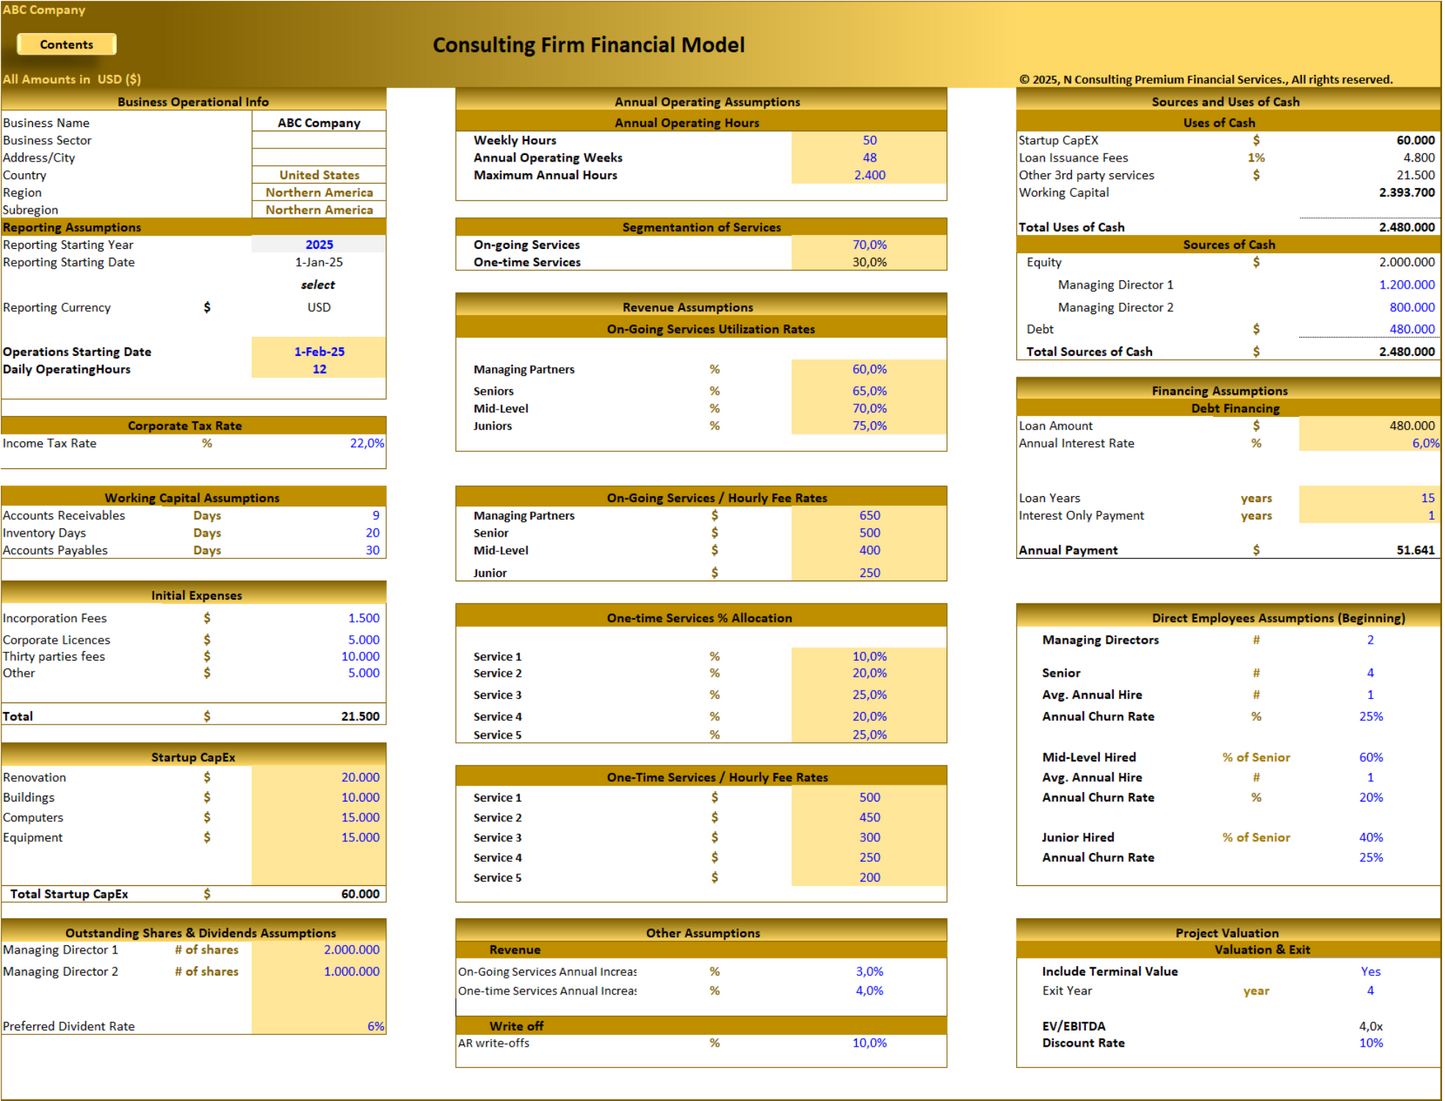Select Service 5 hourly fee 200
This screenshot has height=1101, width=1445.
(x=869, y=878)
